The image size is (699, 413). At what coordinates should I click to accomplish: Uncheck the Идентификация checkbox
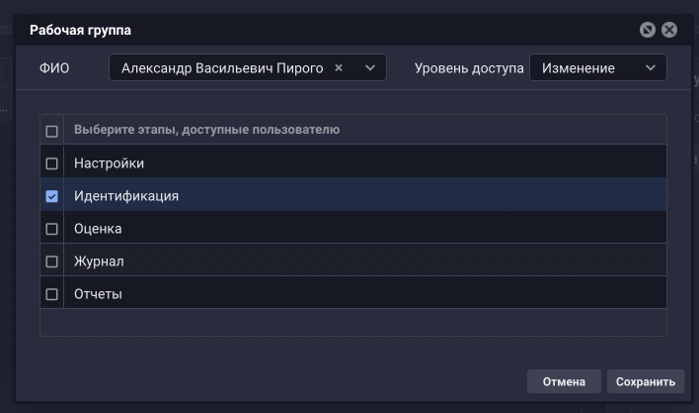point(52,196)
